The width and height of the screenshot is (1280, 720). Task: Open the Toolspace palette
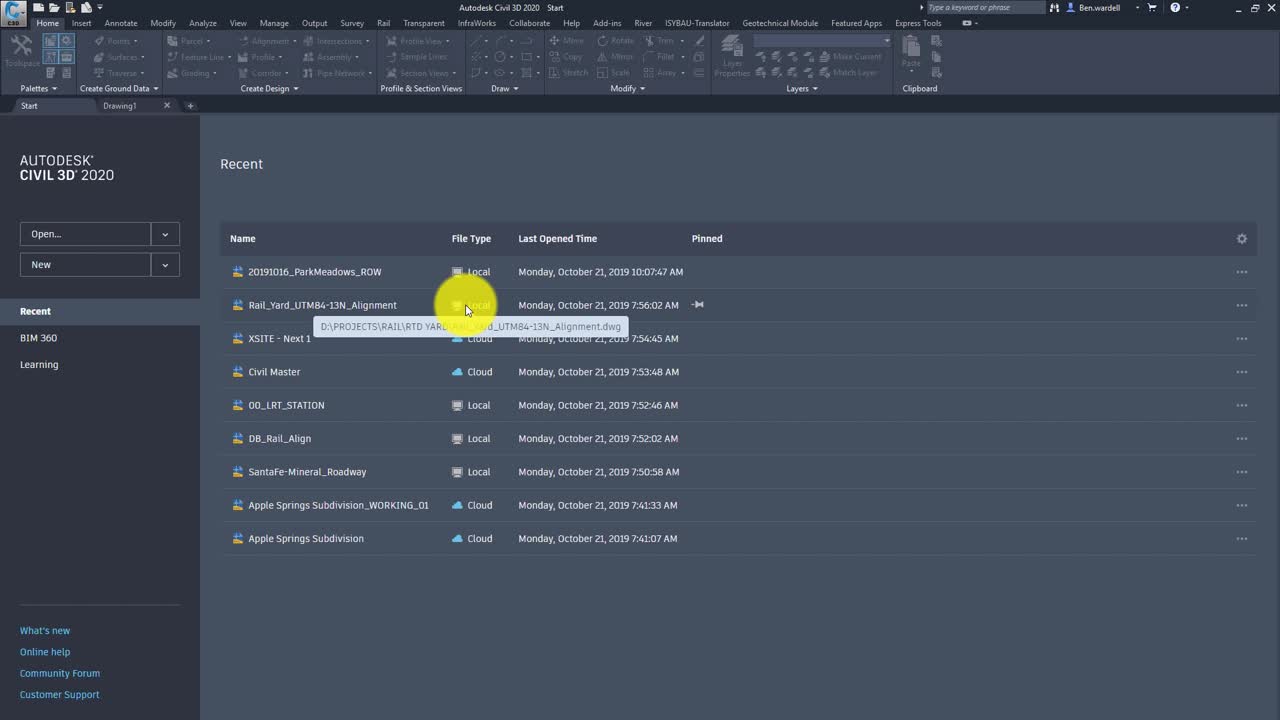click(x=21, y=50)
